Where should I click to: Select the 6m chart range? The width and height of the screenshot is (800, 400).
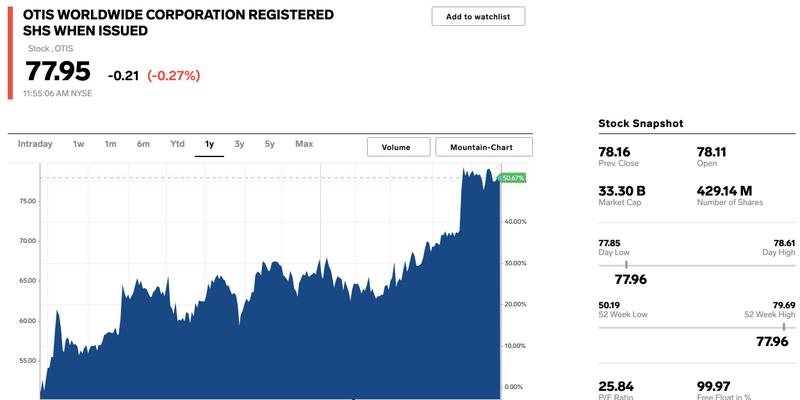tap(143, 144)
